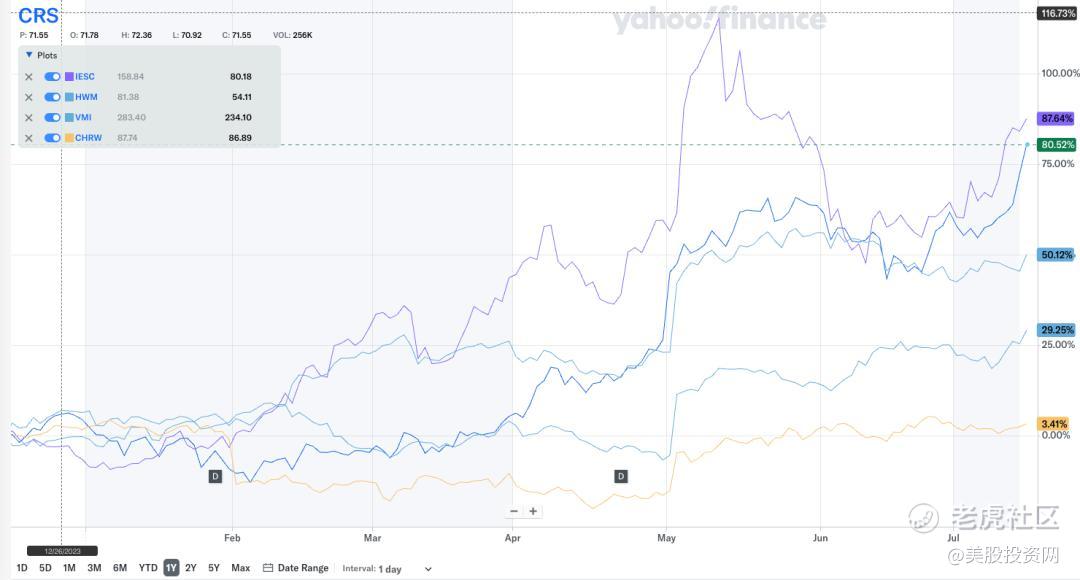
Task: Click the first D dividend marker near February
Action: coord(215,476)
